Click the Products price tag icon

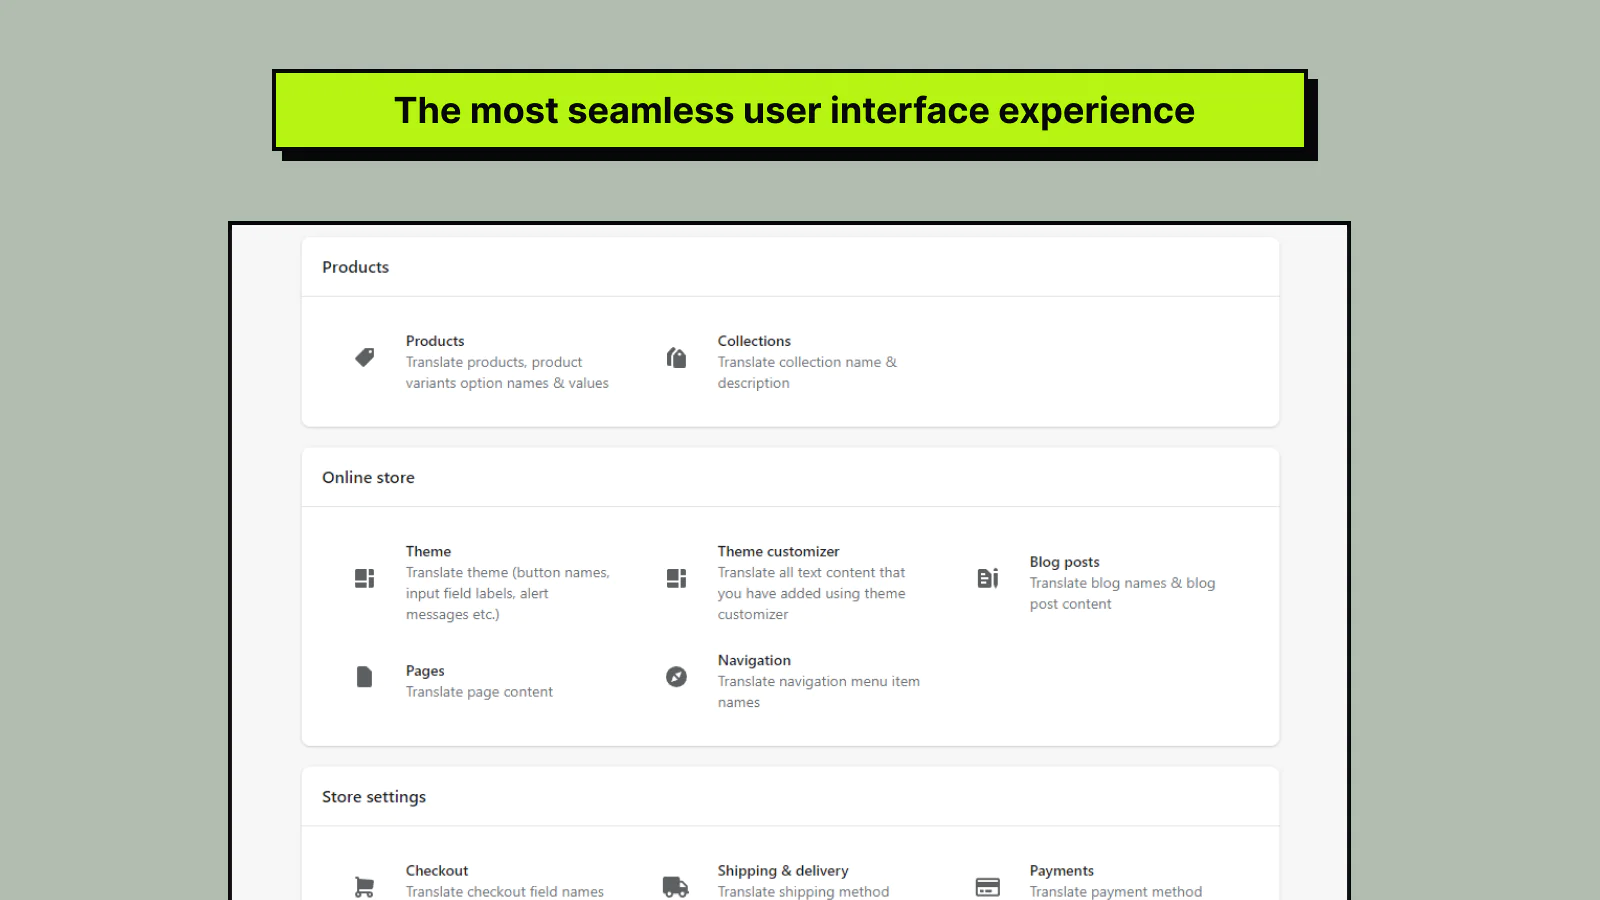tap(365, 357)
